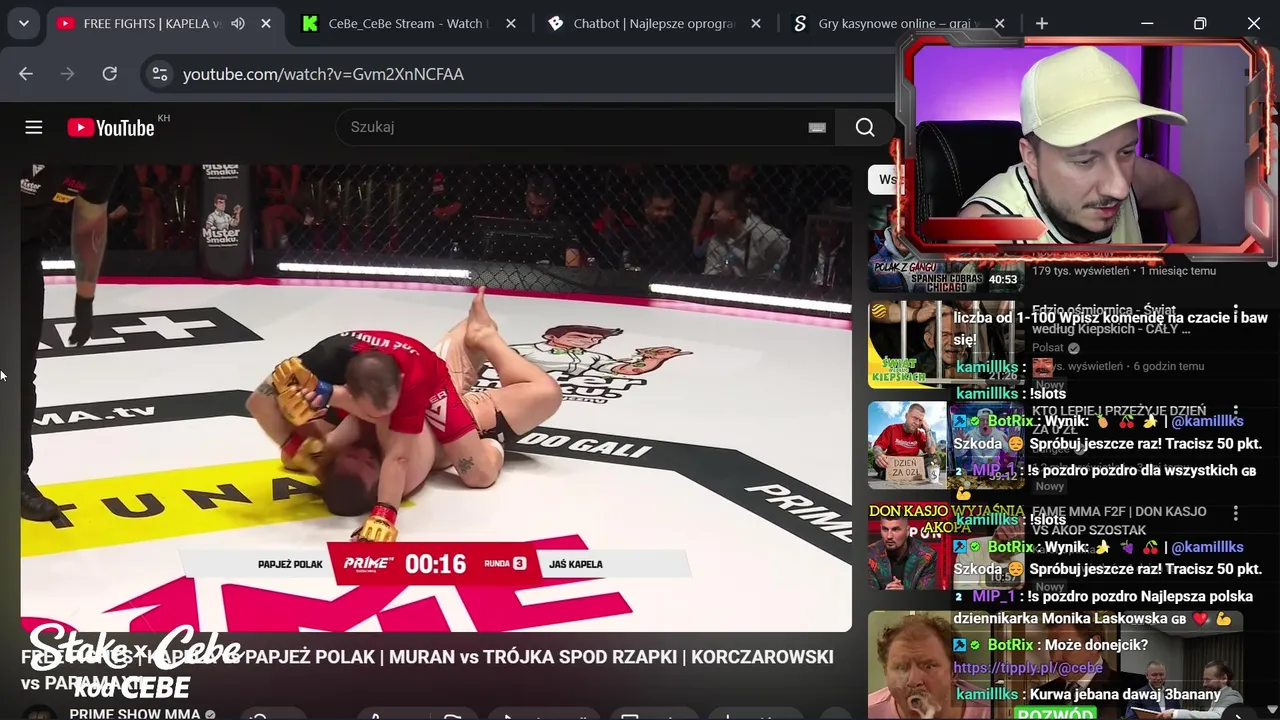Open a new browser tab
The width and height of the screenshot is (1280, 720).
point(1042,23)
